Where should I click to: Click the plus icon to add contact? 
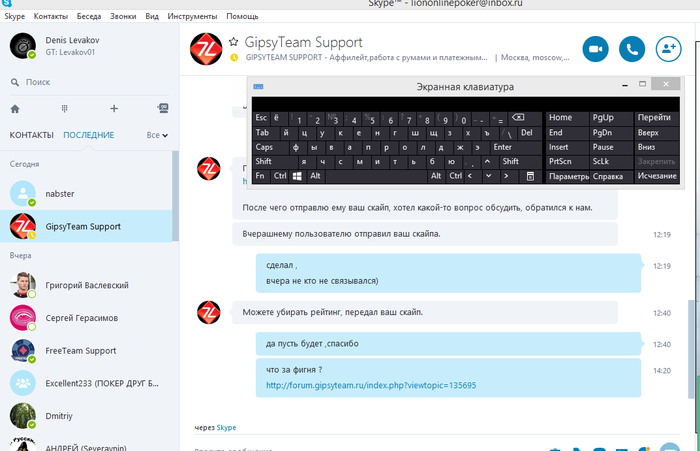114,109
